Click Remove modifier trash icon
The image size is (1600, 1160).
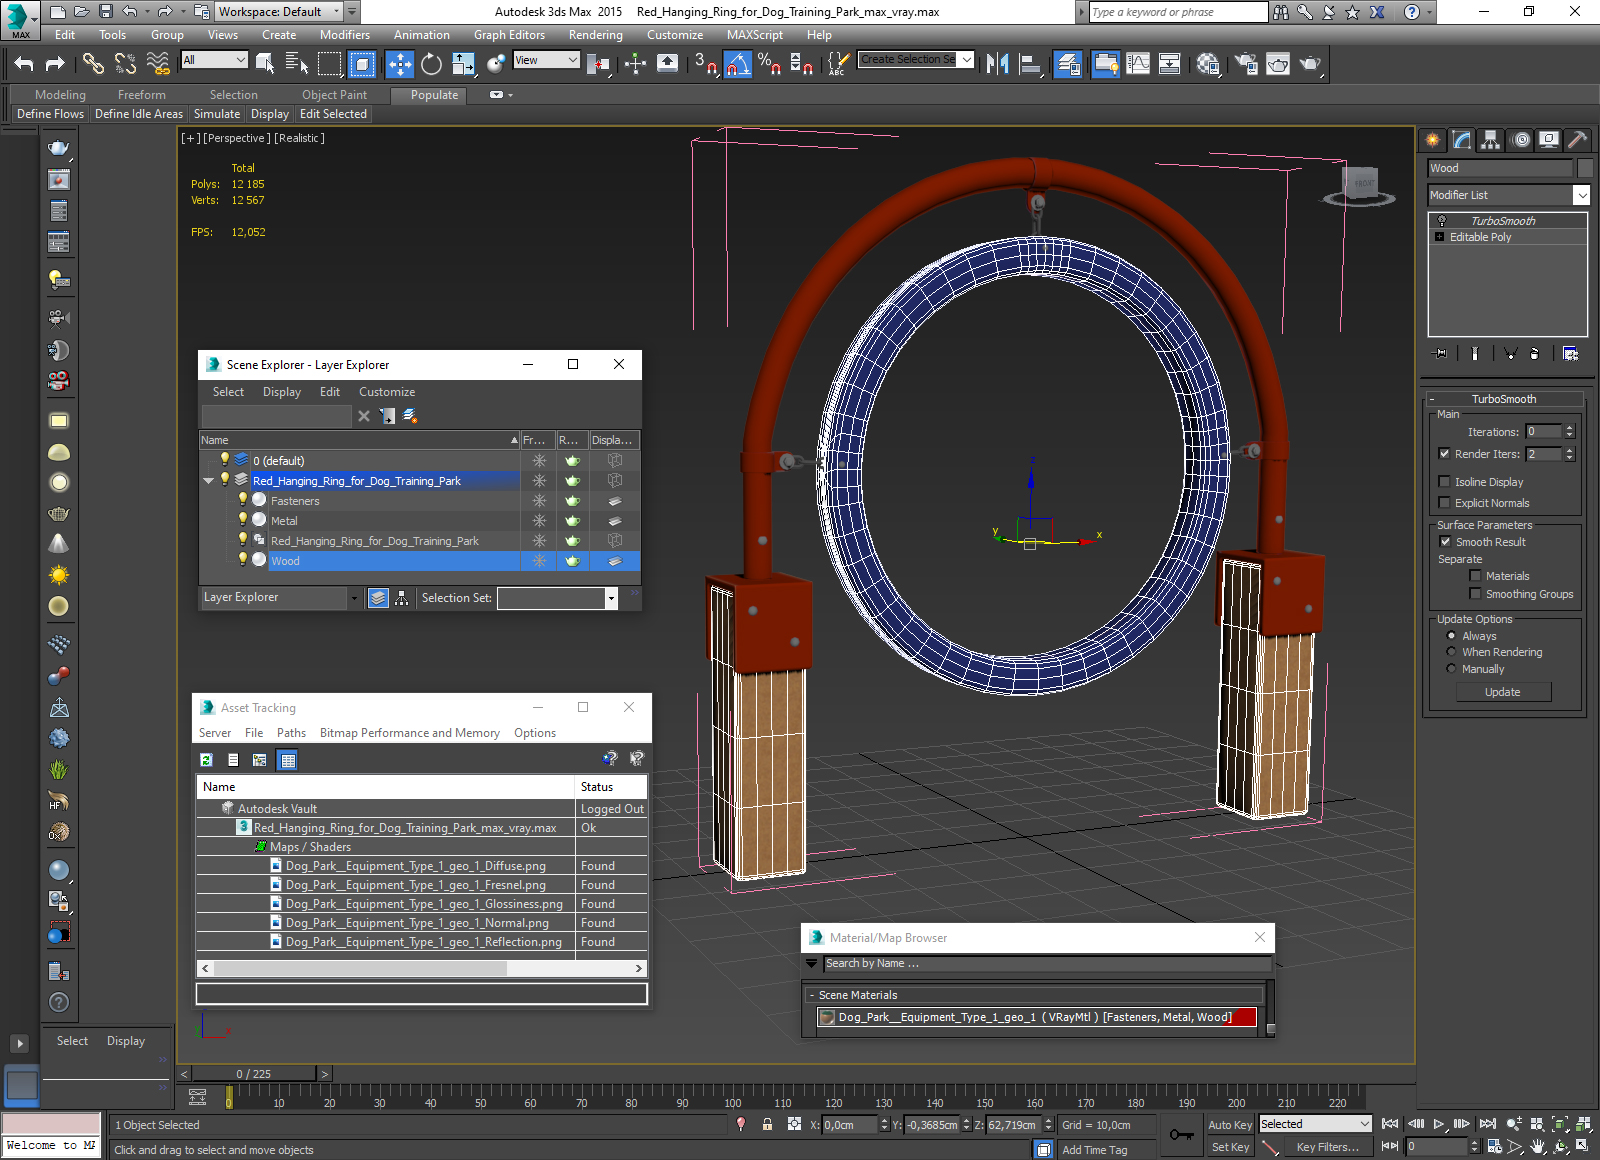coord(1535,353)
